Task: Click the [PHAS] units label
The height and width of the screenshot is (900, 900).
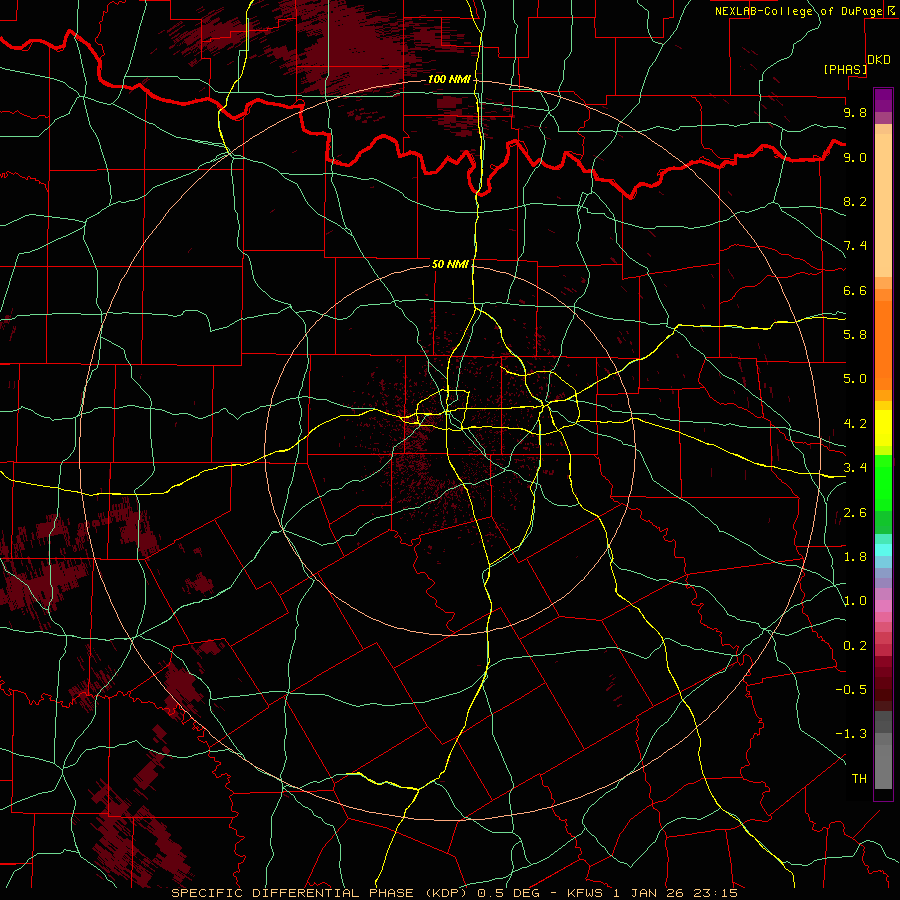Action: (x=845, y=69)
